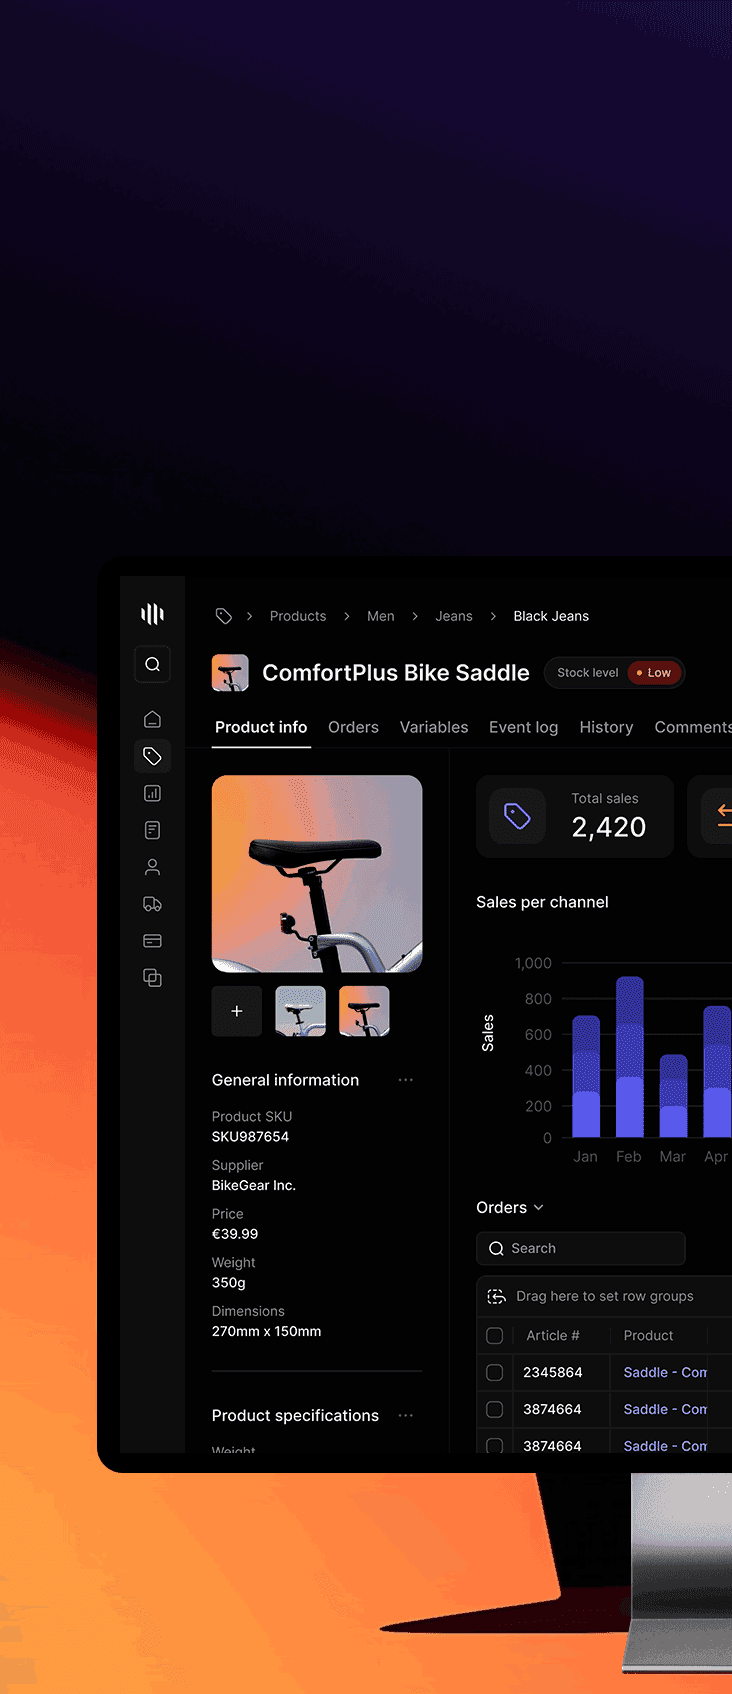This screenshot has height=1694, width=732.
Task: Click the Mar bar in sales chart
Action: tap(674, 1096)
